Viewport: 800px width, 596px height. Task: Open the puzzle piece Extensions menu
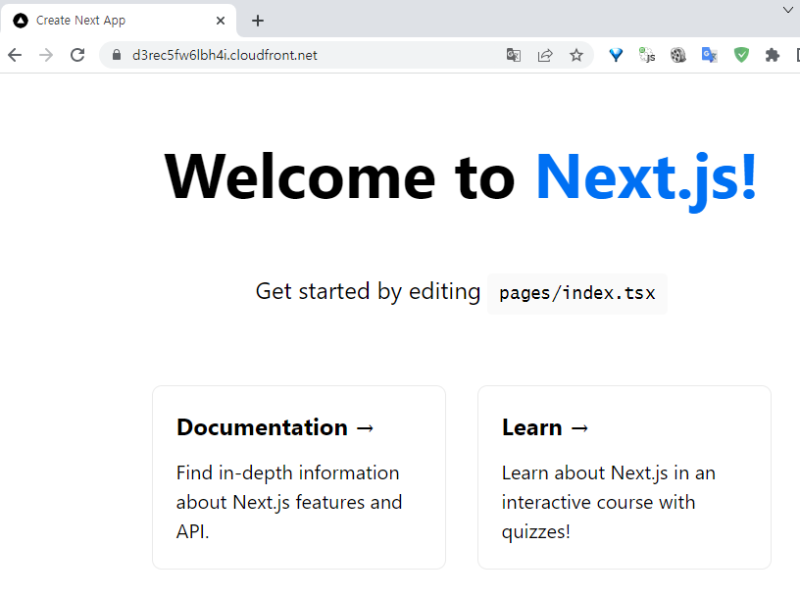772,55
